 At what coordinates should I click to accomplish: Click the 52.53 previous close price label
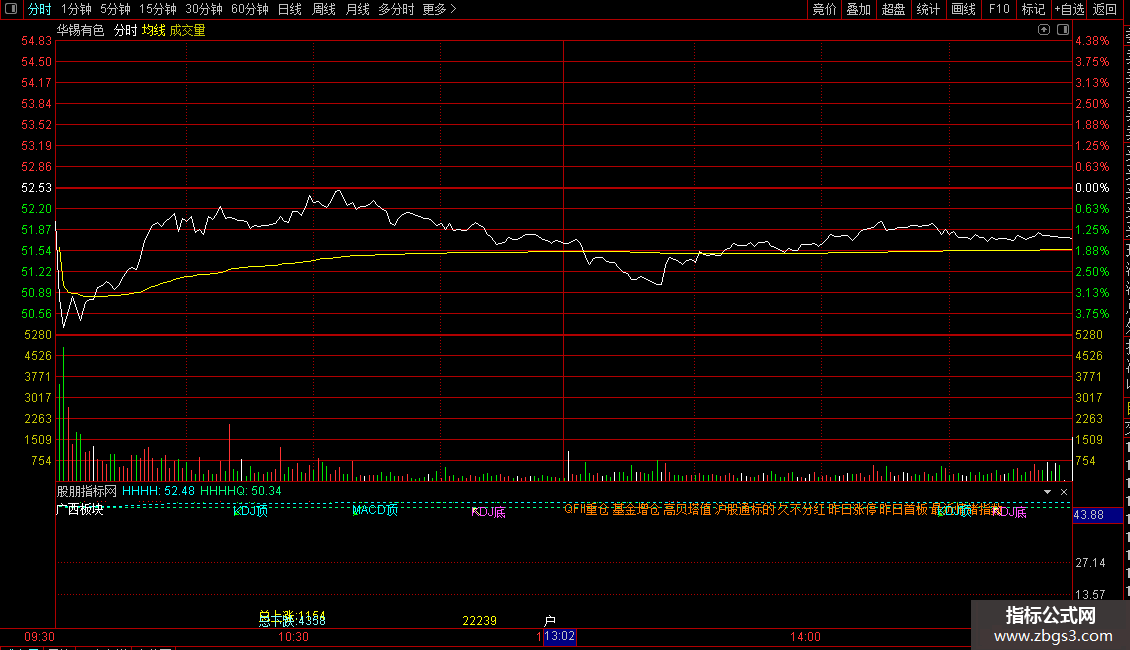[37, 187]
